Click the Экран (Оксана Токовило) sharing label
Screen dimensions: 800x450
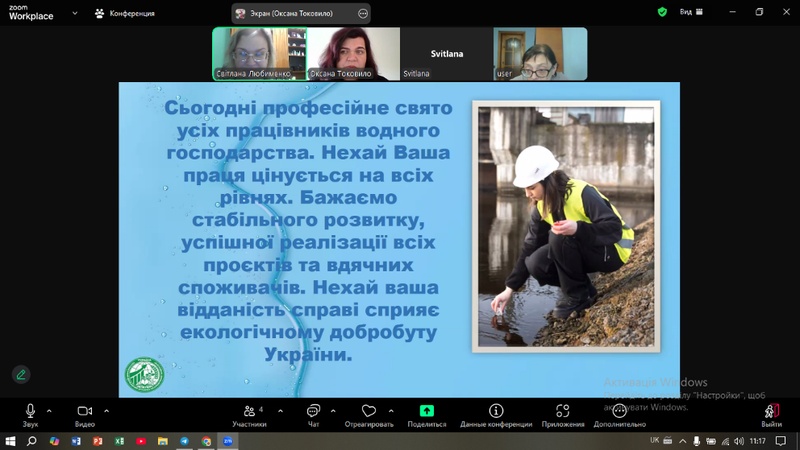point(291,13)
